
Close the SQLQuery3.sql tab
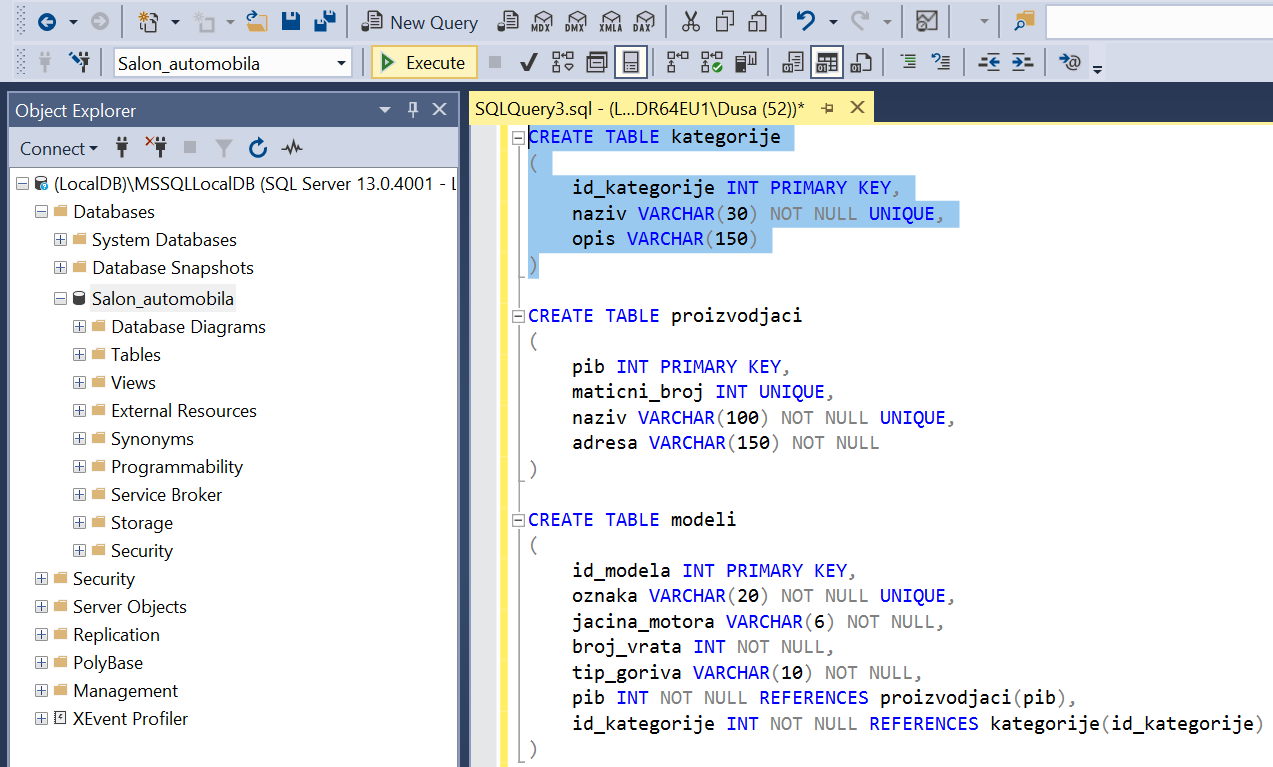tap(856, 108)
